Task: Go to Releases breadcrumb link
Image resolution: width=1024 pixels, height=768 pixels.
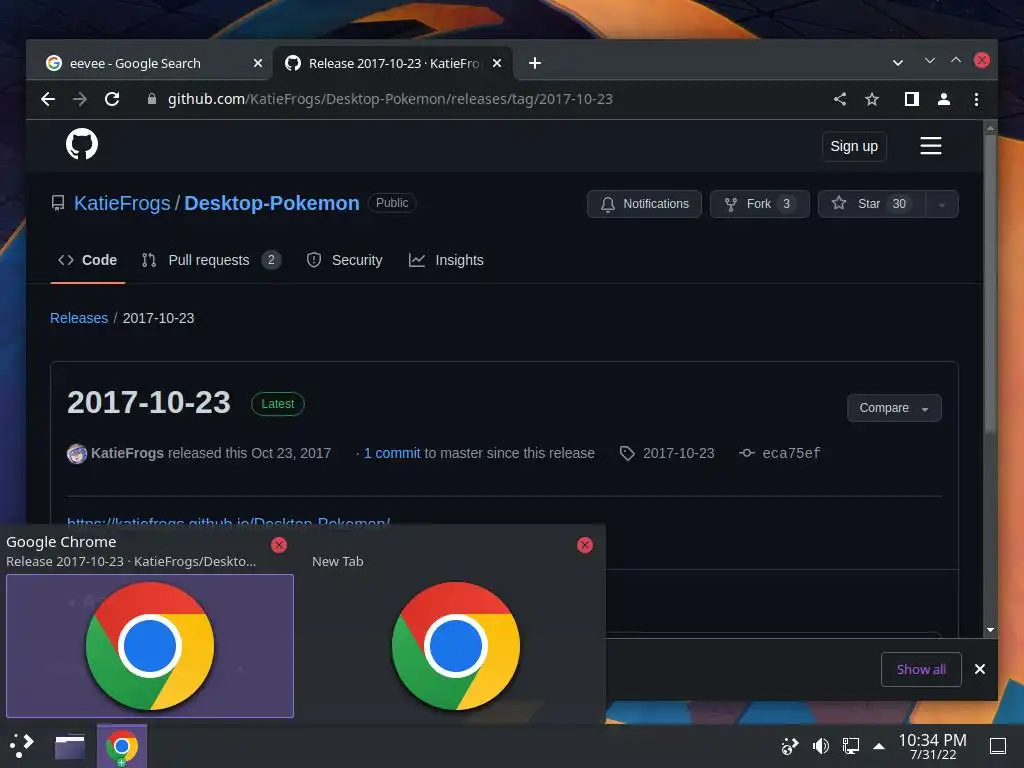Action: pos(79,318)
